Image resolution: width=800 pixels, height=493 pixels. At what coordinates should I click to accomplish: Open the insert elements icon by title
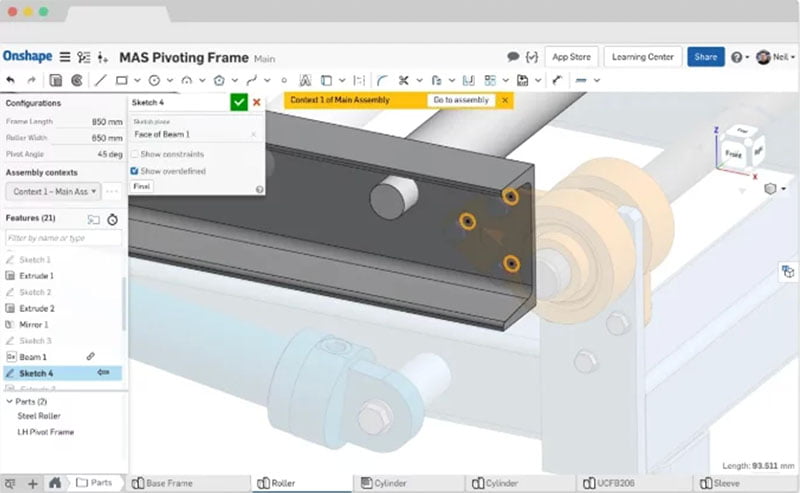pyautogui.click(x=103, y=57)
